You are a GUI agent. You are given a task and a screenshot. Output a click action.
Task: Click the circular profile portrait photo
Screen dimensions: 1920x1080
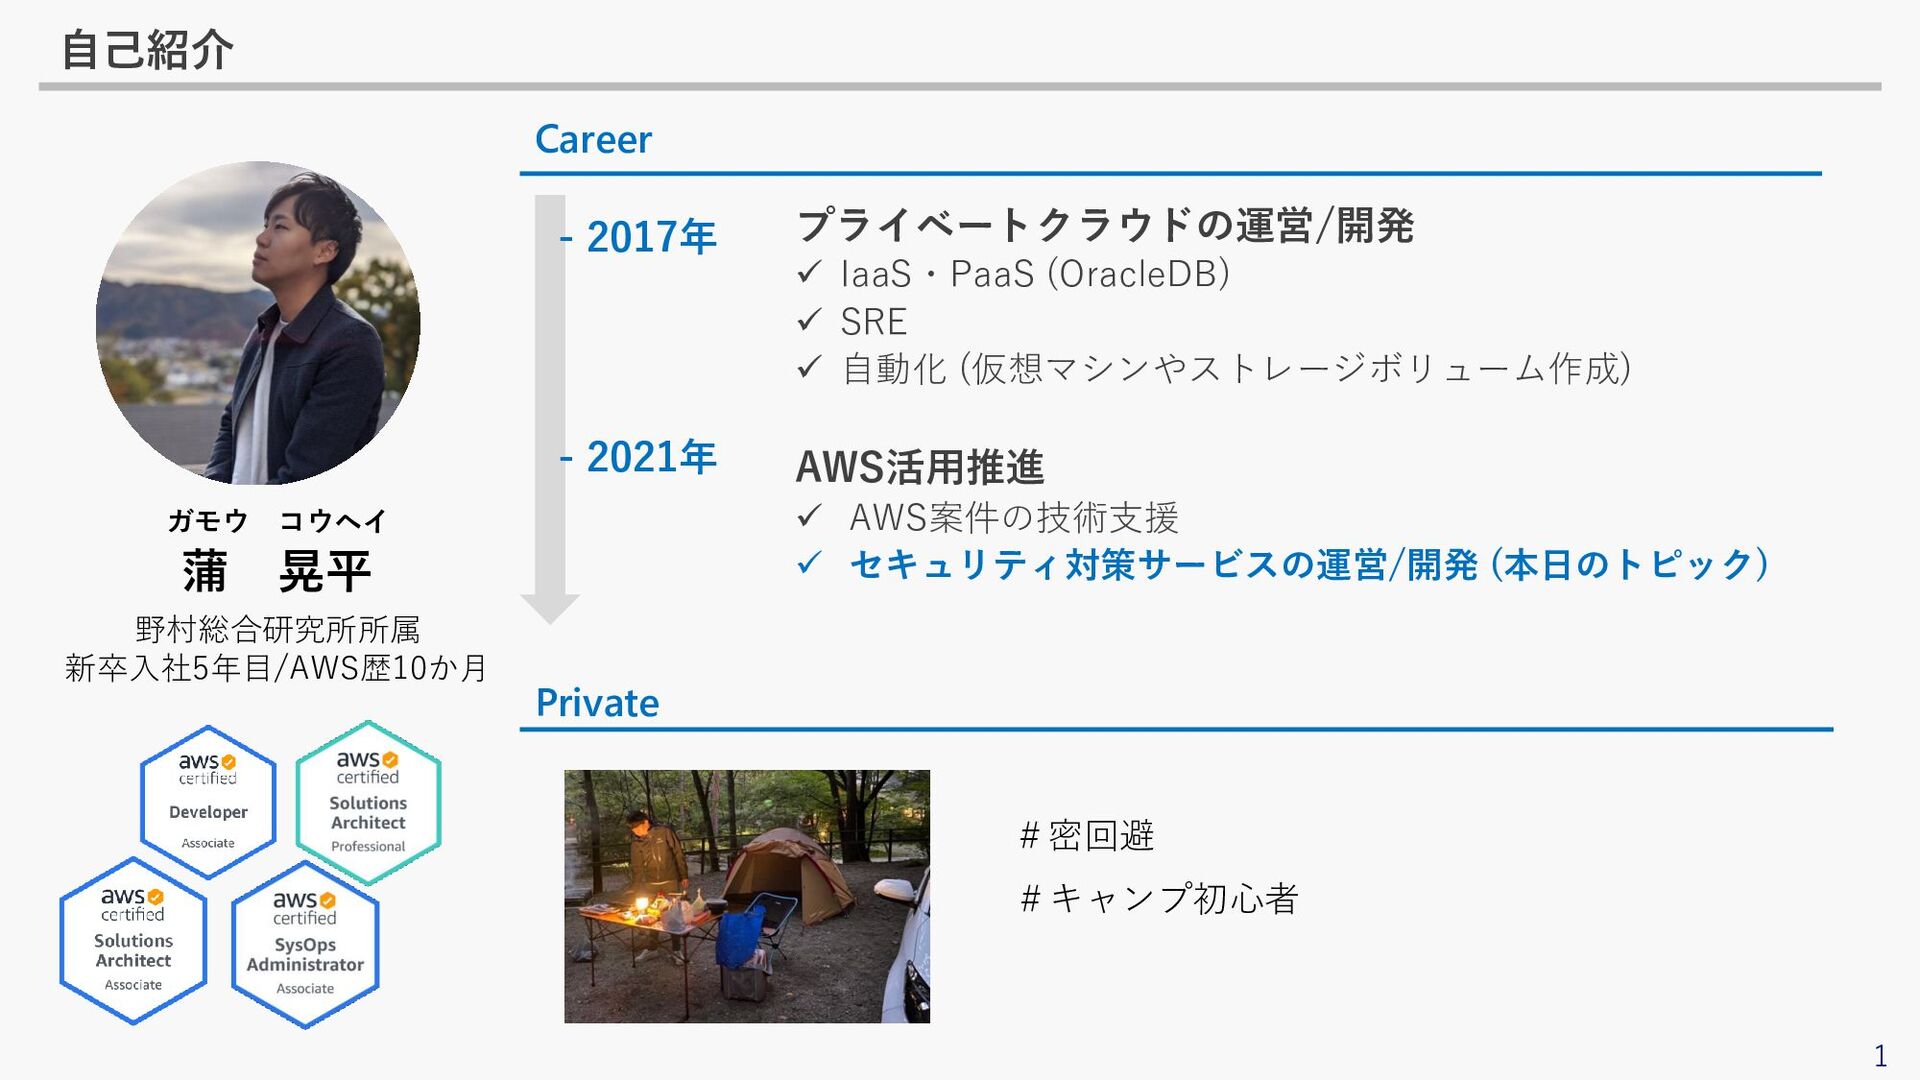(258, 323)
